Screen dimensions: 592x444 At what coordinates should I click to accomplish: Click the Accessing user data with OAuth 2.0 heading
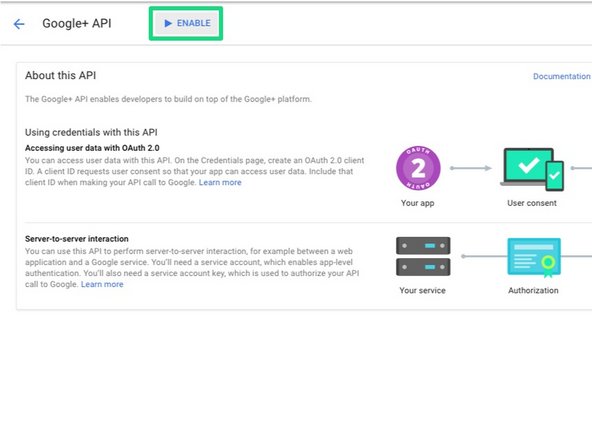(x=92, y=148)
